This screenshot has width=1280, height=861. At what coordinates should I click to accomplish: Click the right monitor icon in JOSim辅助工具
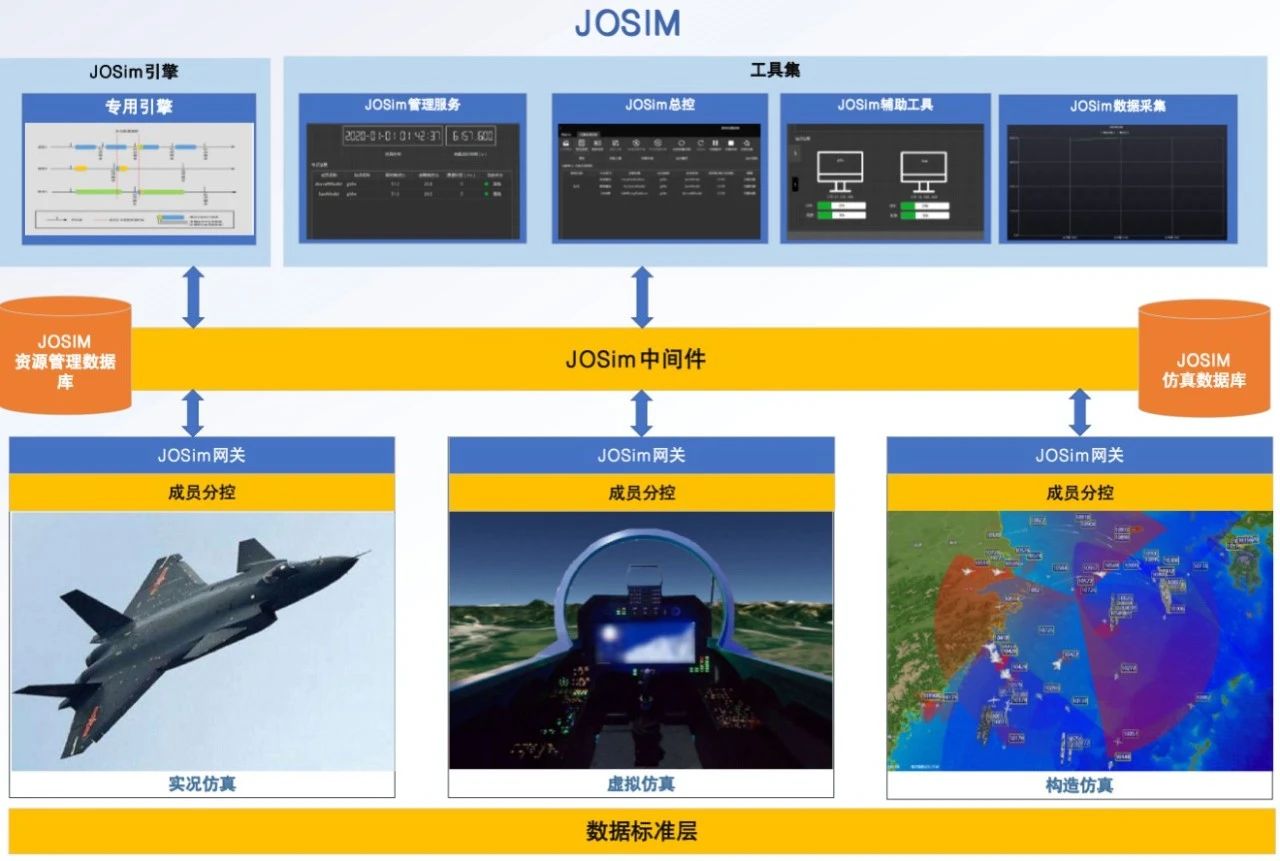click(x=923, y=170)
